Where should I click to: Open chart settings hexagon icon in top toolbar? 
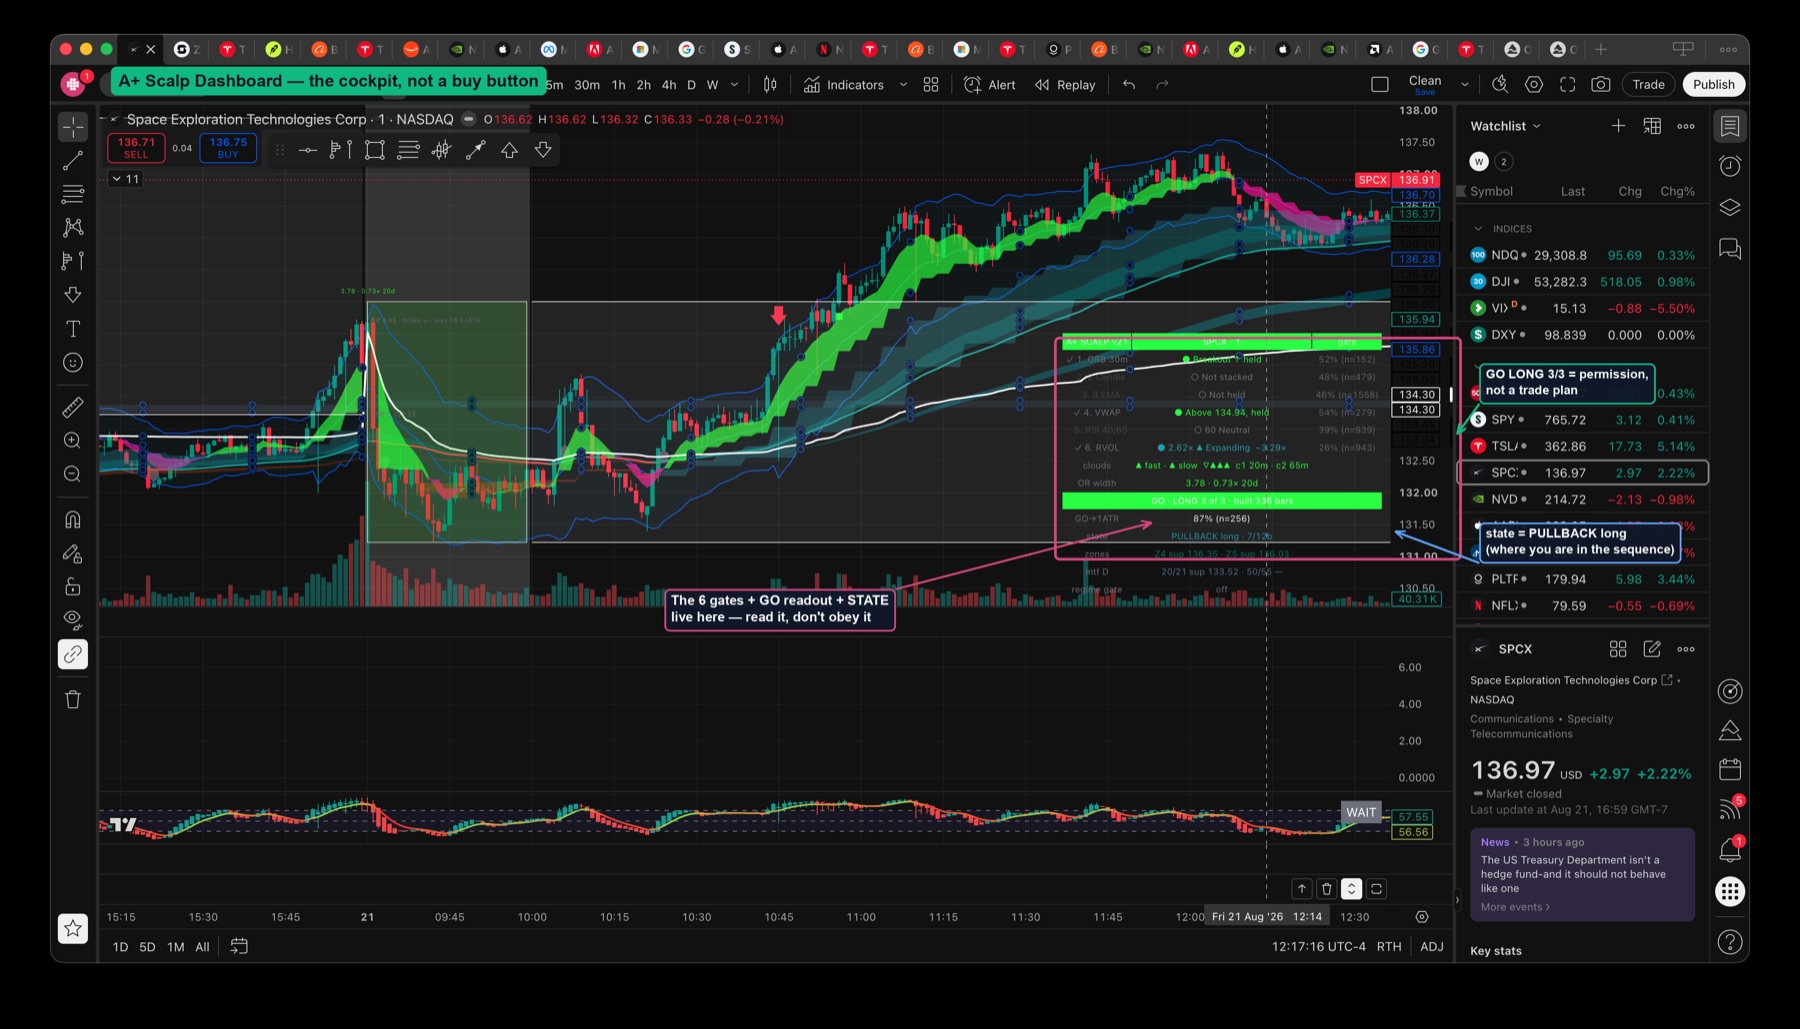click(1534, 85)
